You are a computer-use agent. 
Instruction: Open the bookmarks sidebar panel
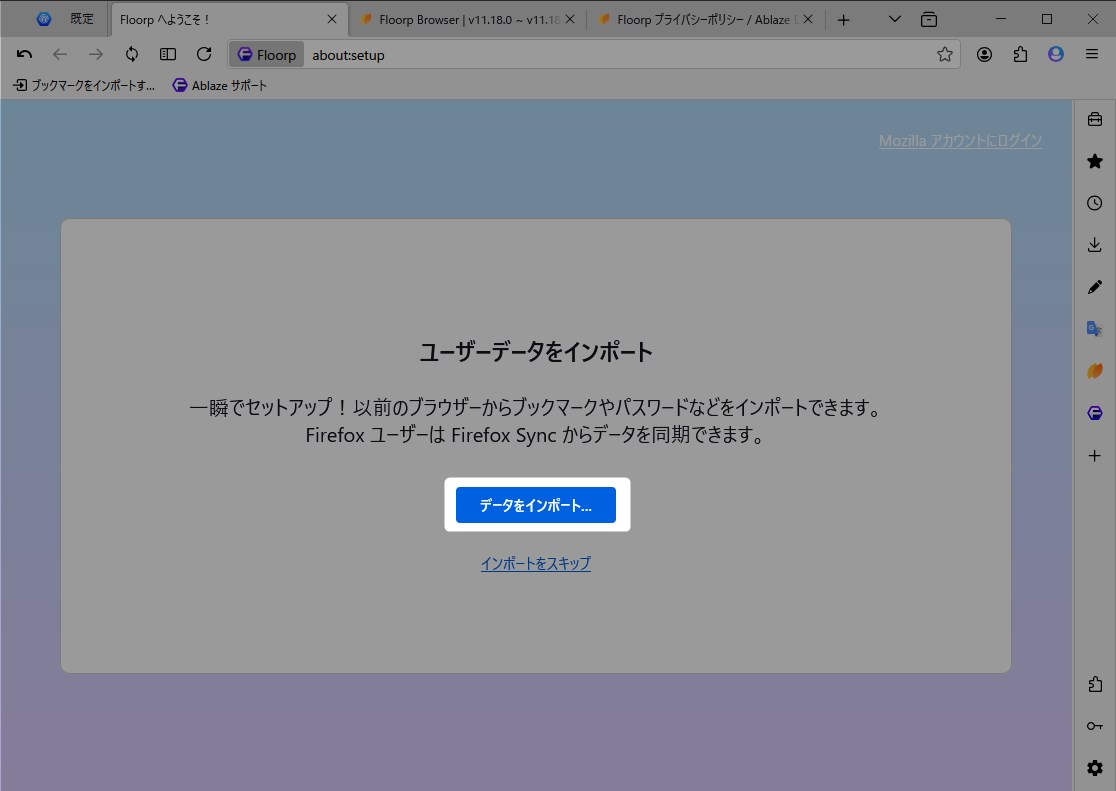click(1094, 161)
